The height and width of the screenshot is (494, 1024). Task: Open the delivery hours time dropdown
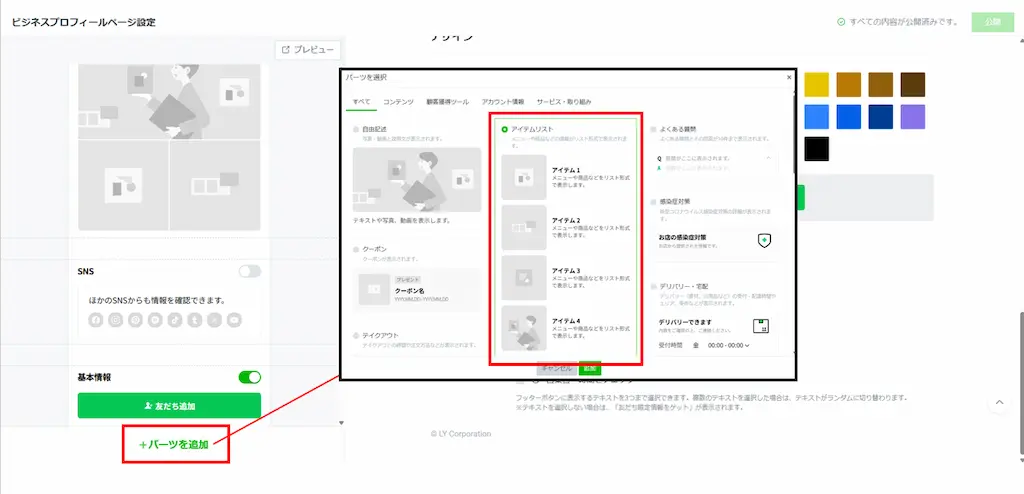(728, 346)
